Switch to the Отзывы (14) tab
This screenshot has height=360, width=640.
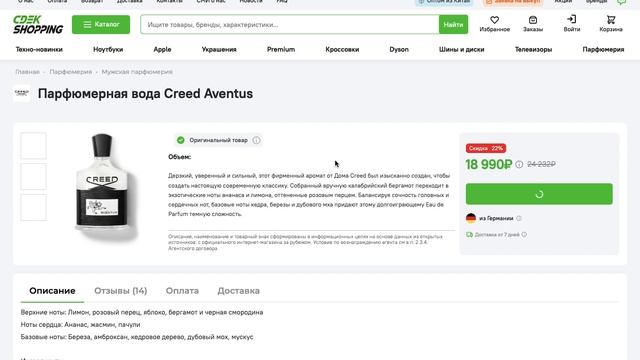120,291
